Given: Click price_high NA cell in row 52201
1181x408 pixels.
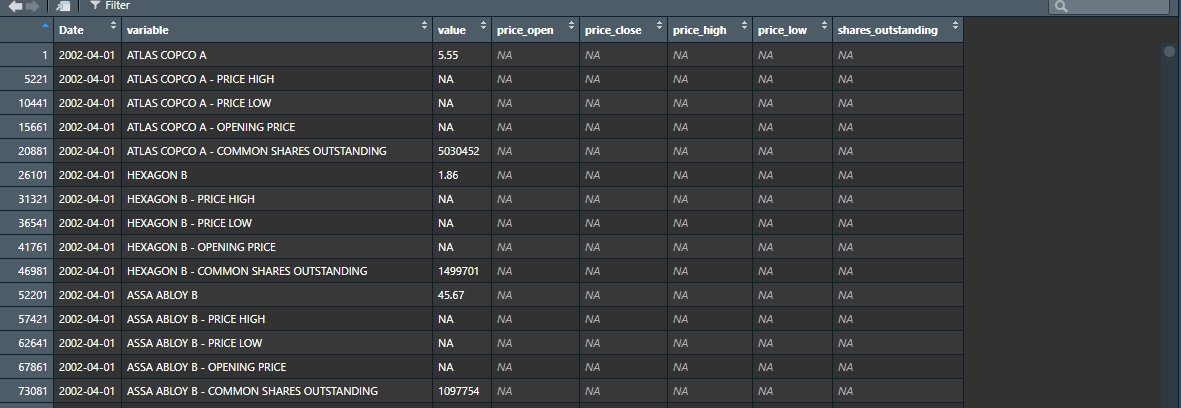Looking at the screenshot, I should (x=710, y=295).
